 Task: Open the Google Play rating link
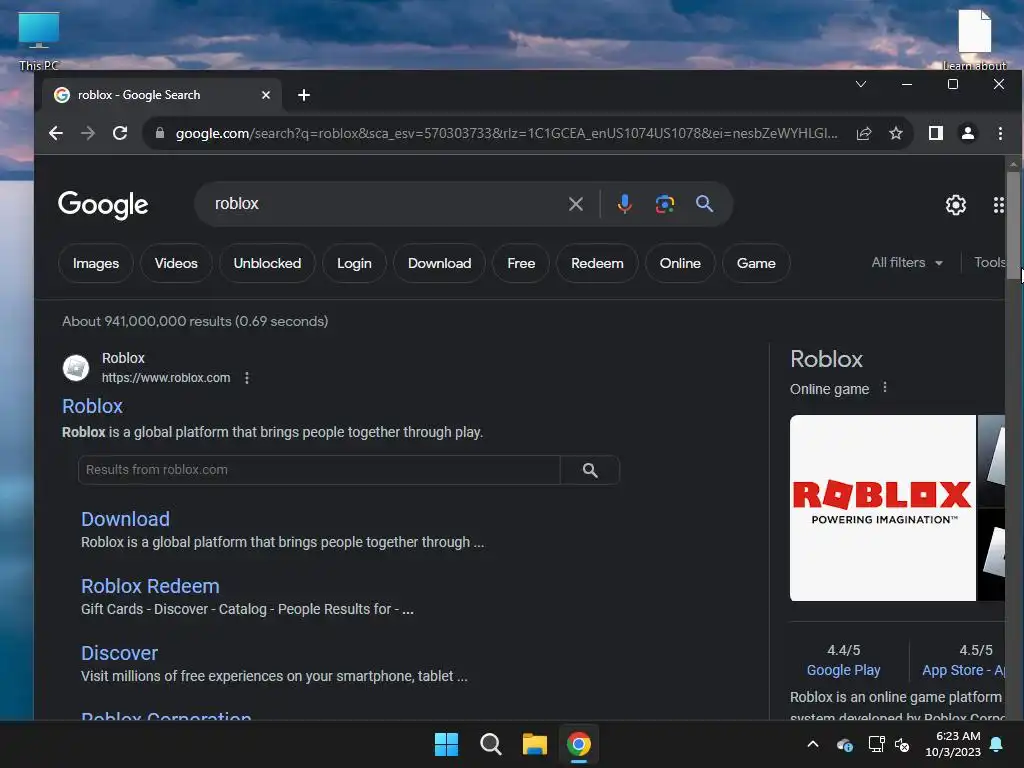click(843, 670)
